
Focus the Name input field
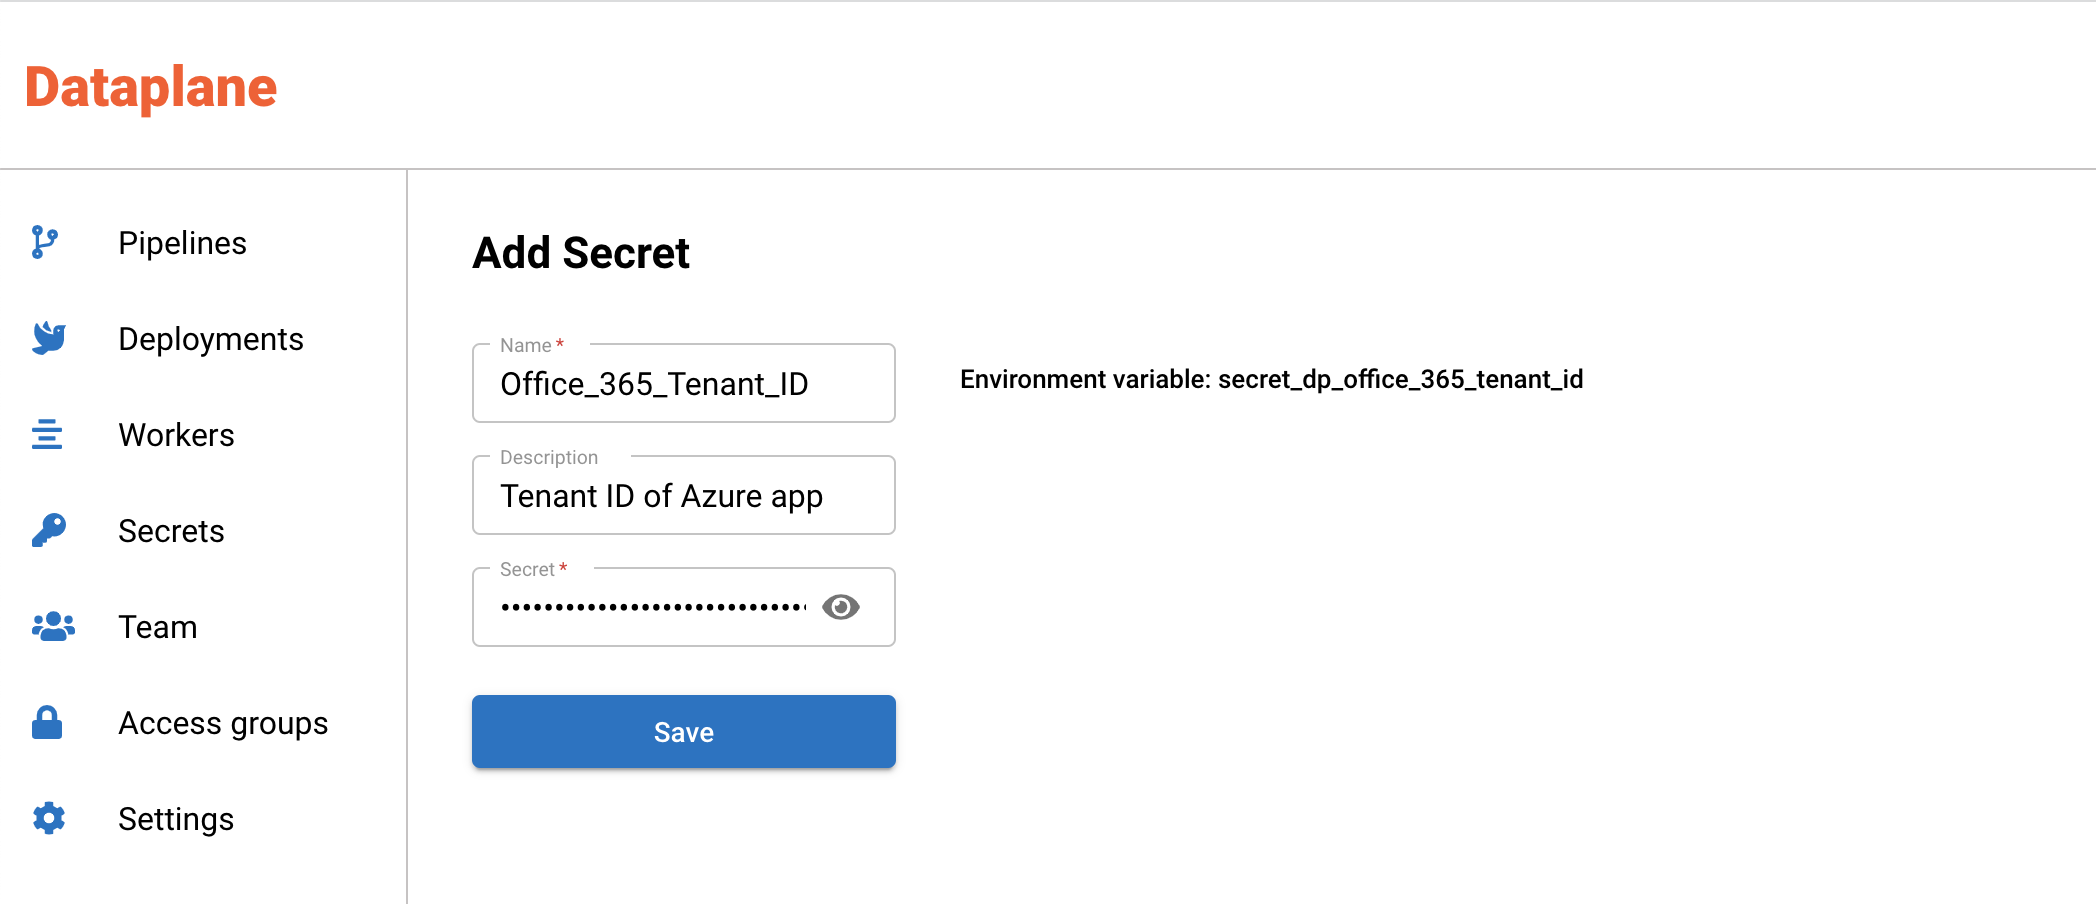point(683,384)
